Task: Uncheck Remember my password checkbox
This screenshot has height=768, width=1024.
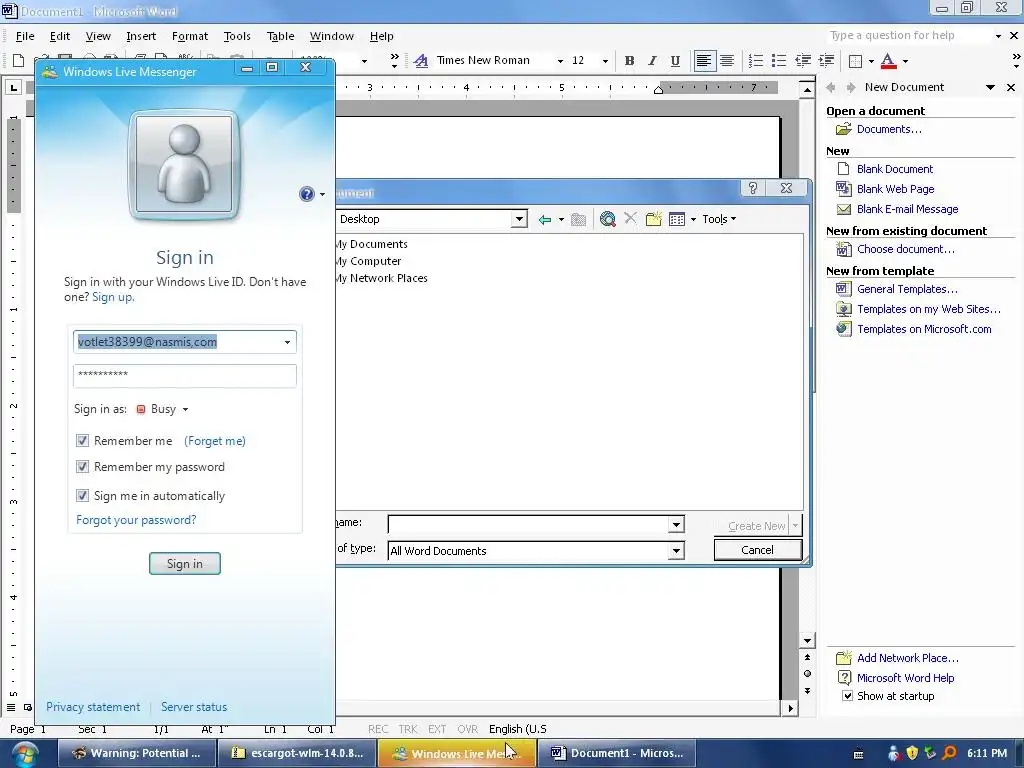Action: pos(82,467)
